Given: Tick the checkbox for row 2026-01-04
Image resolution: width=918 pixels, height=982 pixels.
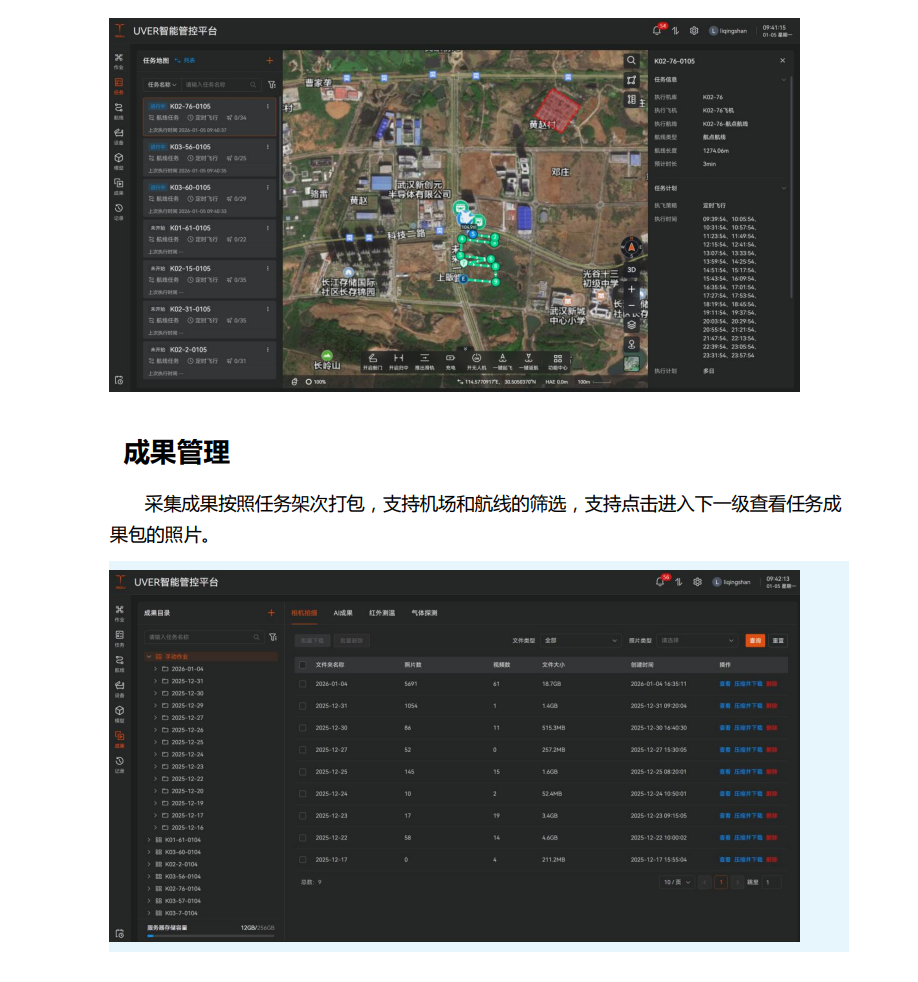Looking at the screenshot, I should pos(303,684).
